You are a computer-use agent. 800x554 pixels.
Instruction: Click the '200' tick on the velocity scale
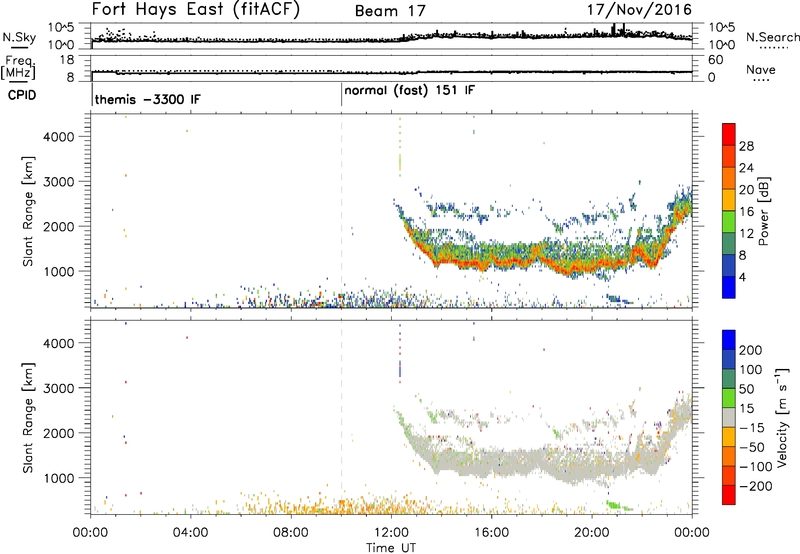tap(751, 350)
